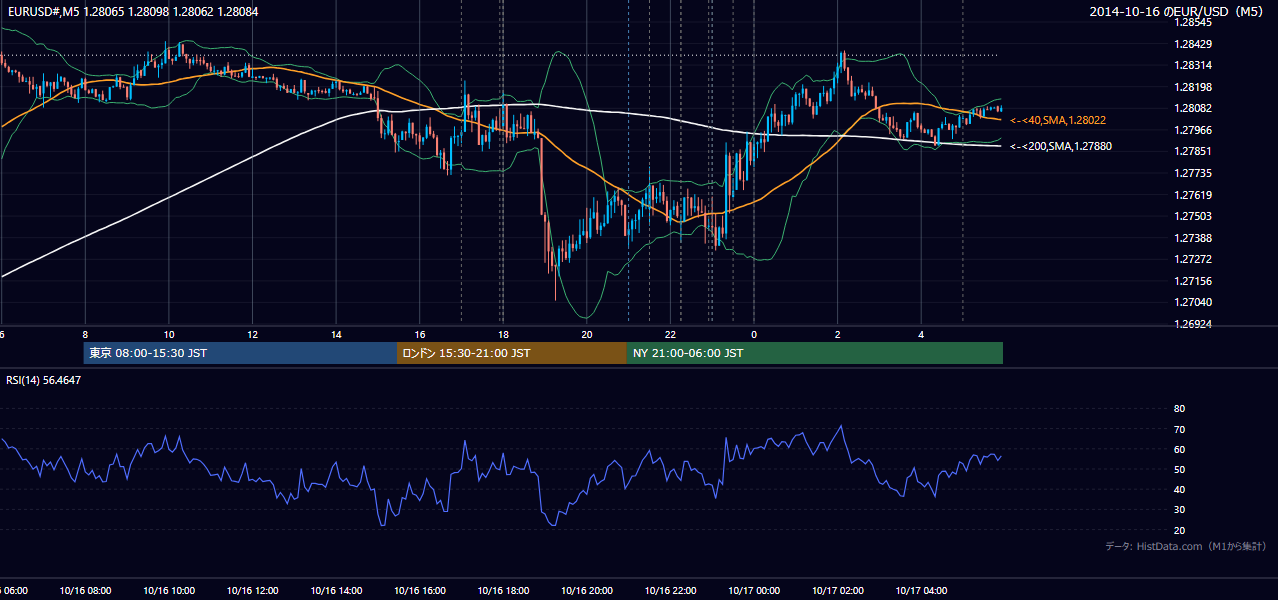Click the 10/16 20:00 date label

tap(587, 591)
